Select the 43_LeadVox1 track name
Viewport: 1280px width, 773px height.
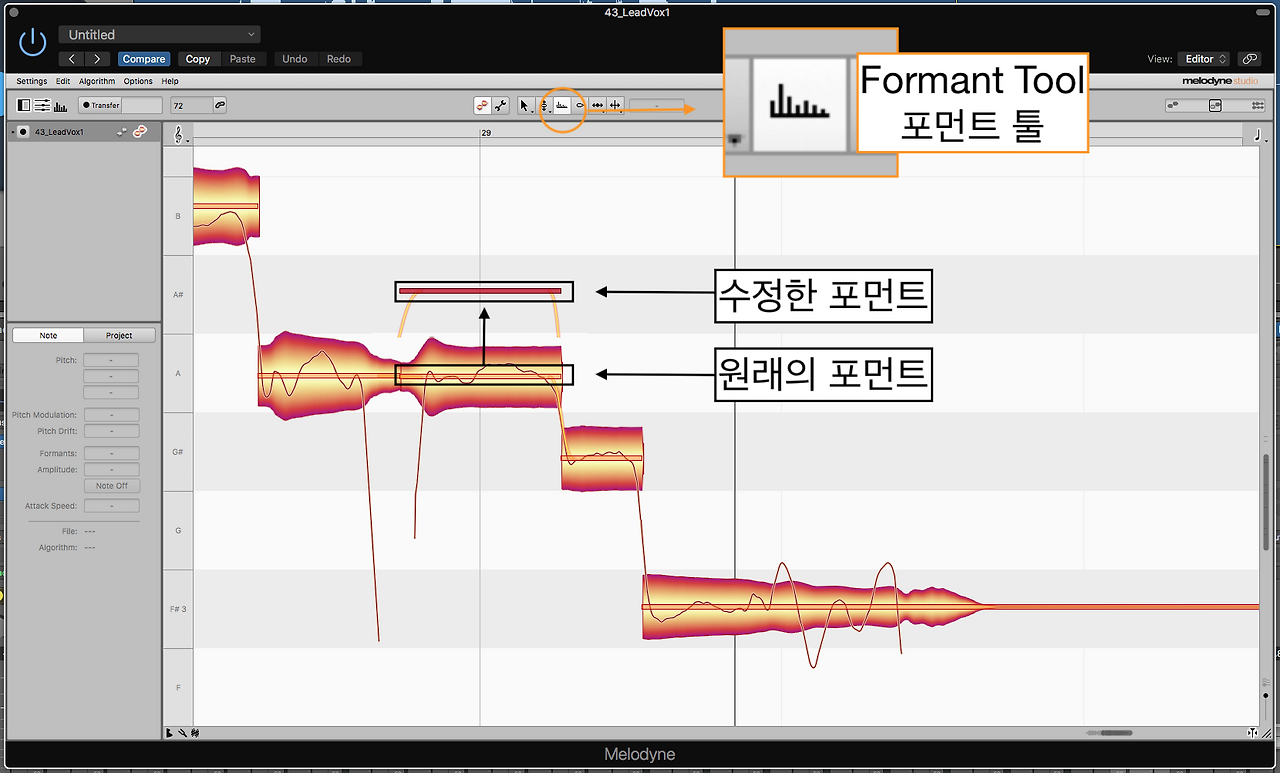tap(59, 132)
